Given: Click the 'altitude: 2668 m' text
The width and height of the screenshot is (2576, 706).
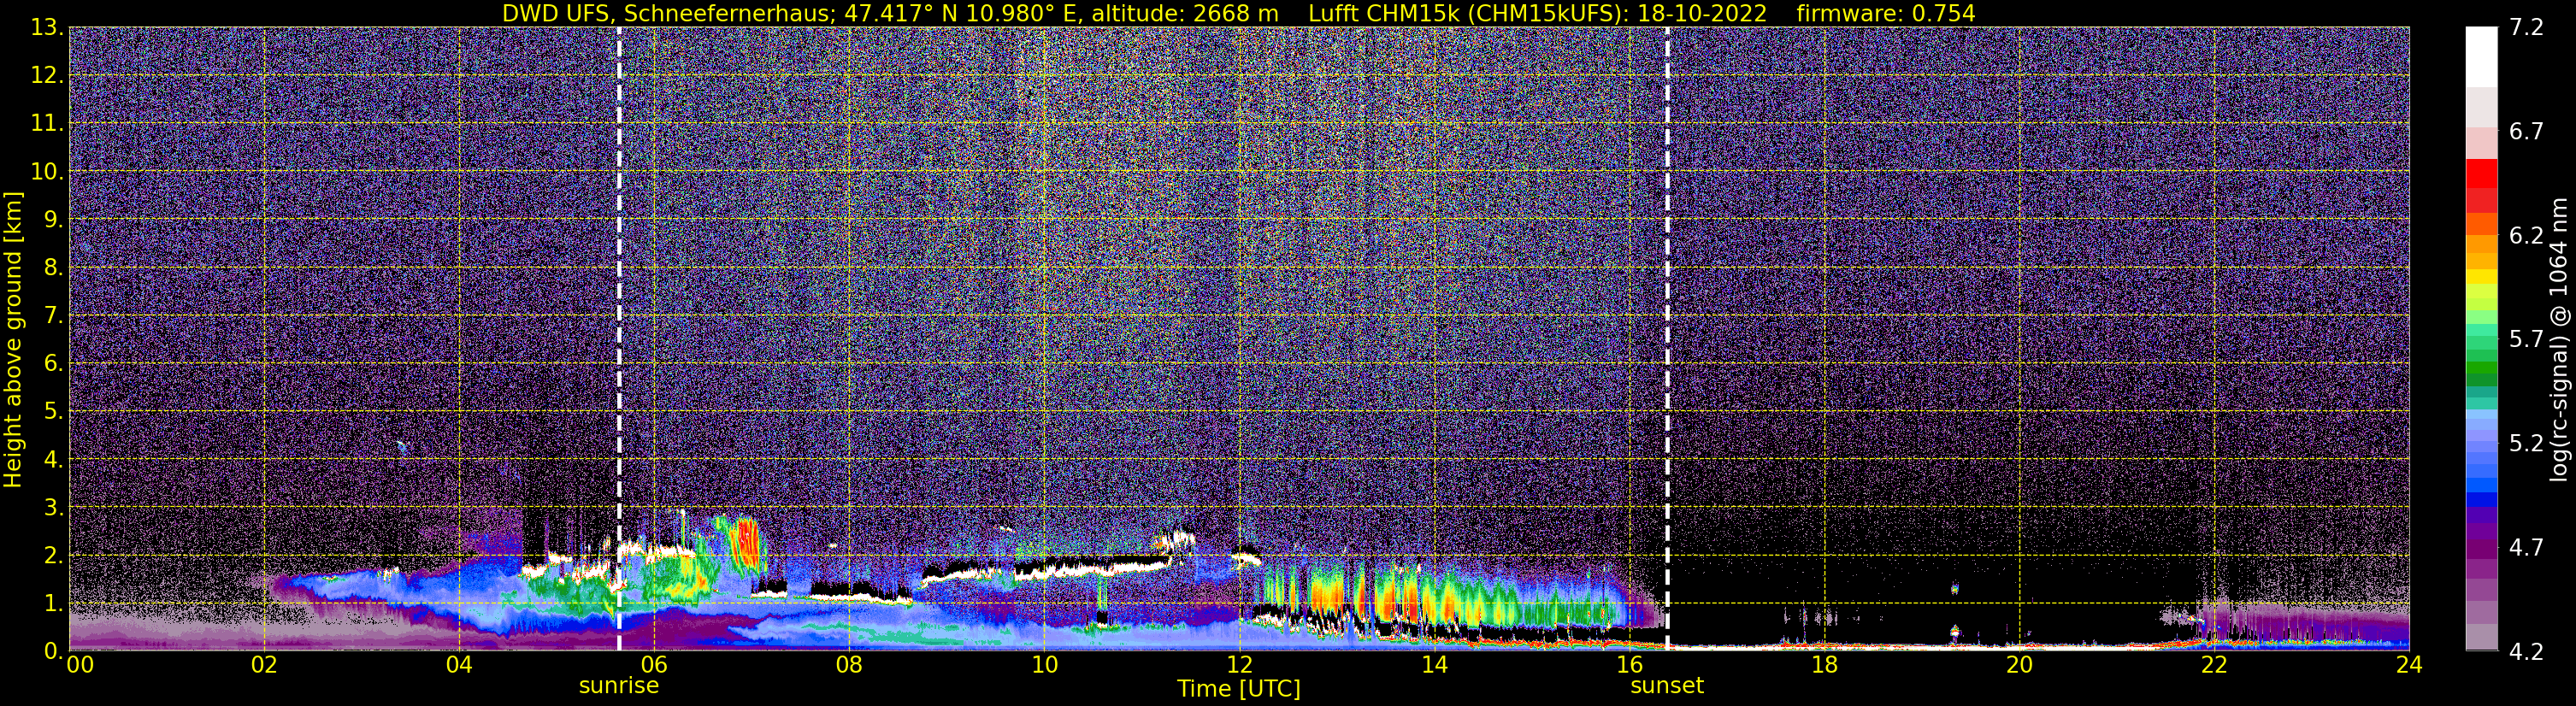Looking at the screenshot, I should click(x=1184, y=13).
